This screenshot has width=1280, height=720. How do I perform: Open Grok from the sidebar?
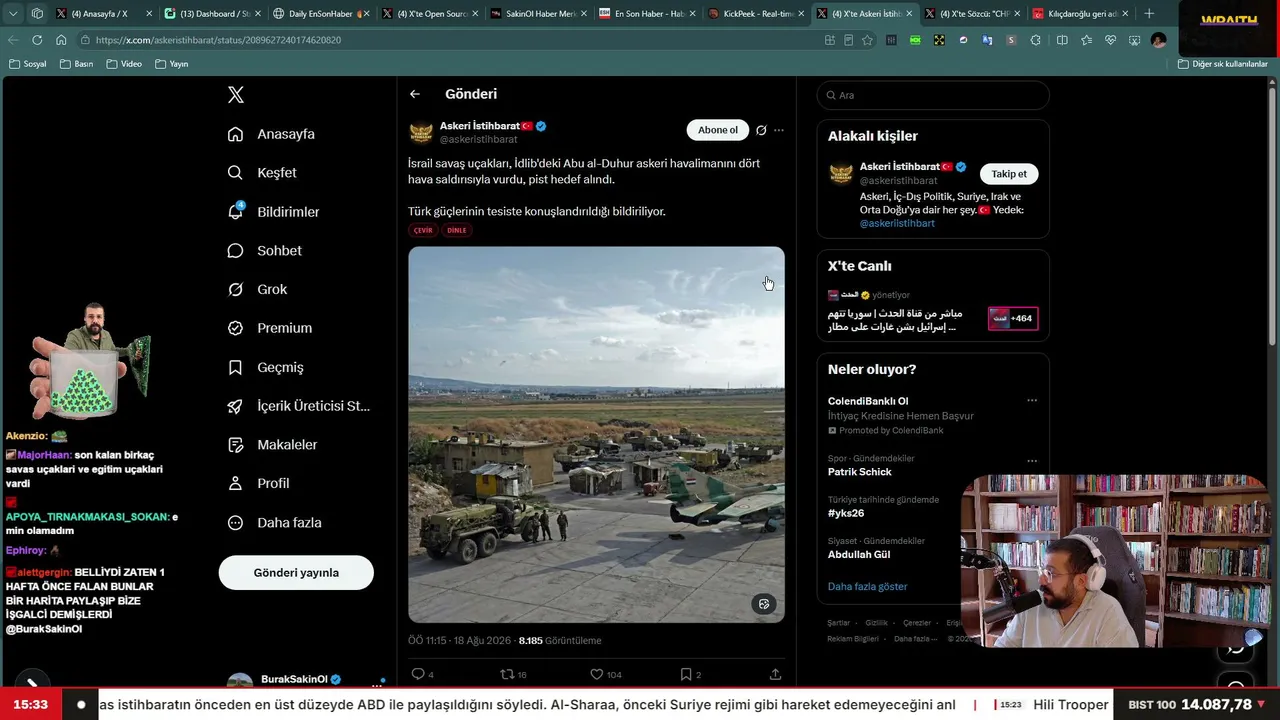[x=257, y=289]
